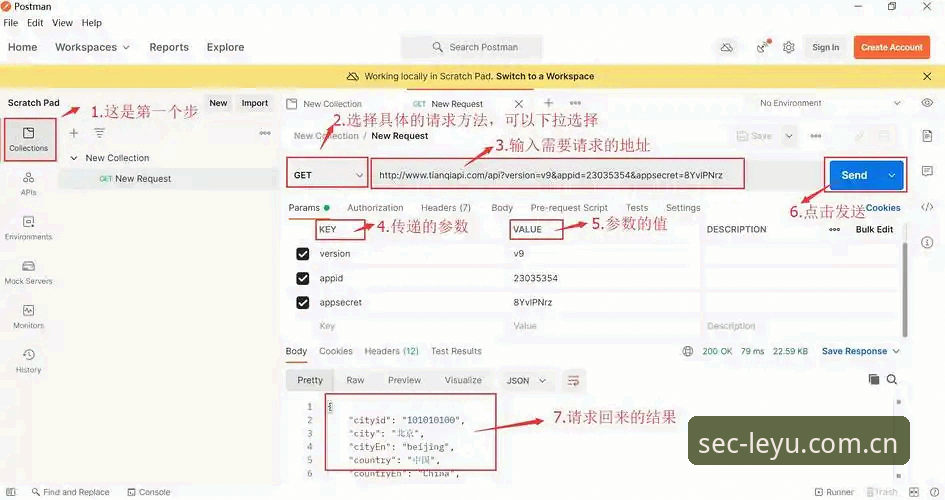Open the Monitors sidebar panel

coord(28,317)
